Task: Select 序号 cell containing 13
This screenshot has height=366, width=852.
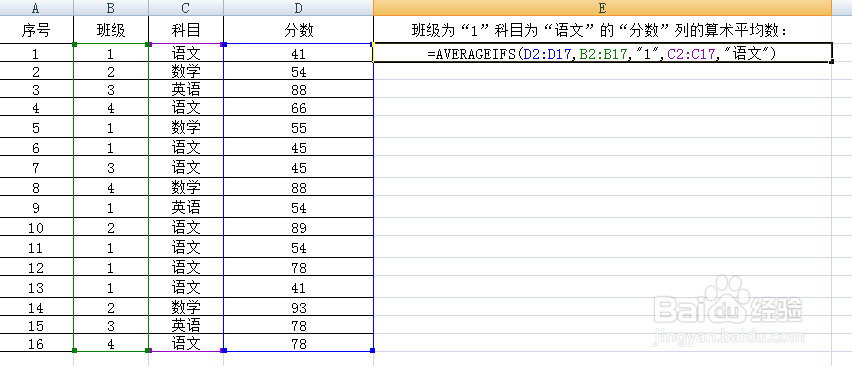Action: pyautogui.click(x=36, y=288)
